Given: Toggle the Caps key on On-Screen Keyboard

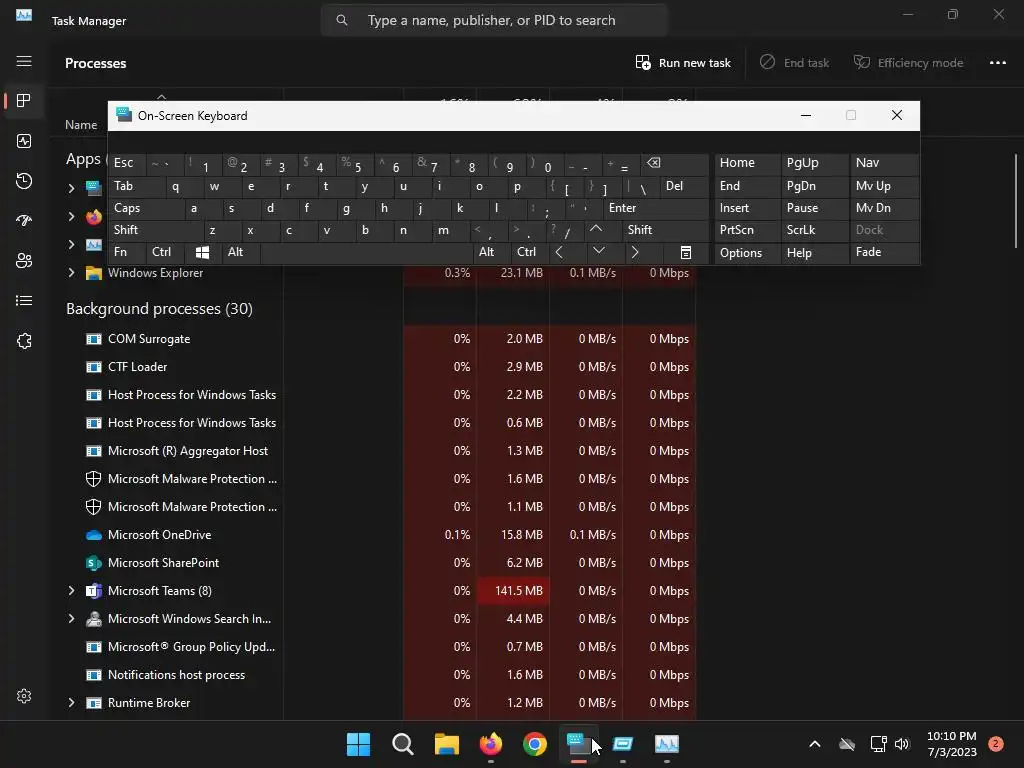Looking at the screenshot, I should pos(145,208).
